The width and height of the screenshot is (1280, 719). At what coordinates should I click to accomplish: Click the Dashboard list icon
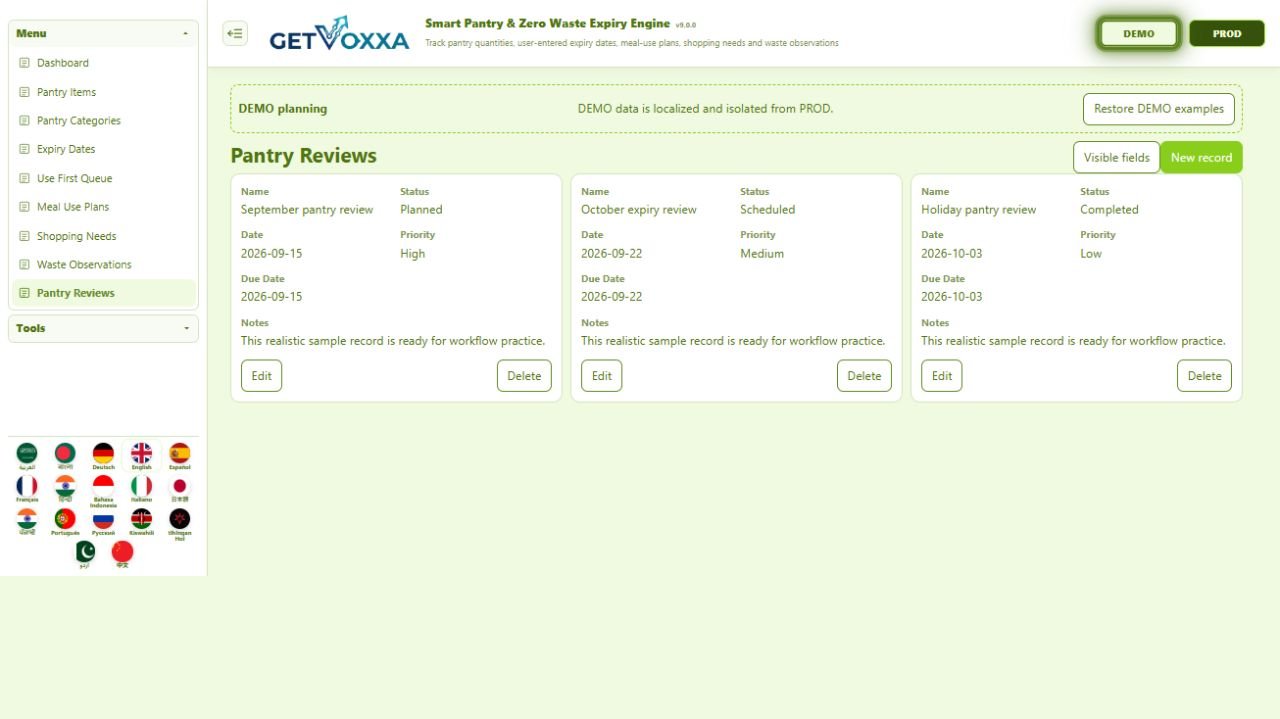(x=25, y=63)
